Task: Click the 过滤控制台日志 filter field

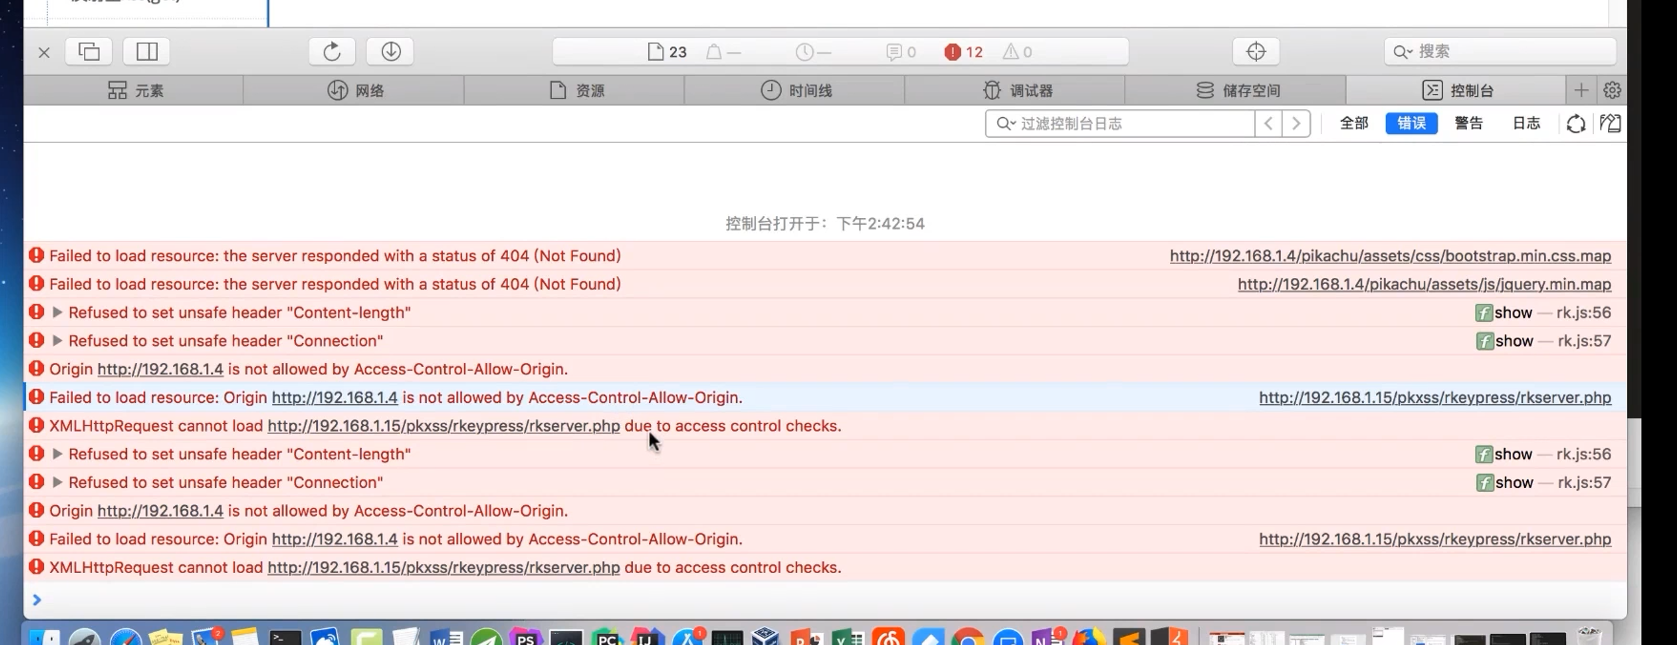Action: pos(1120,123)
